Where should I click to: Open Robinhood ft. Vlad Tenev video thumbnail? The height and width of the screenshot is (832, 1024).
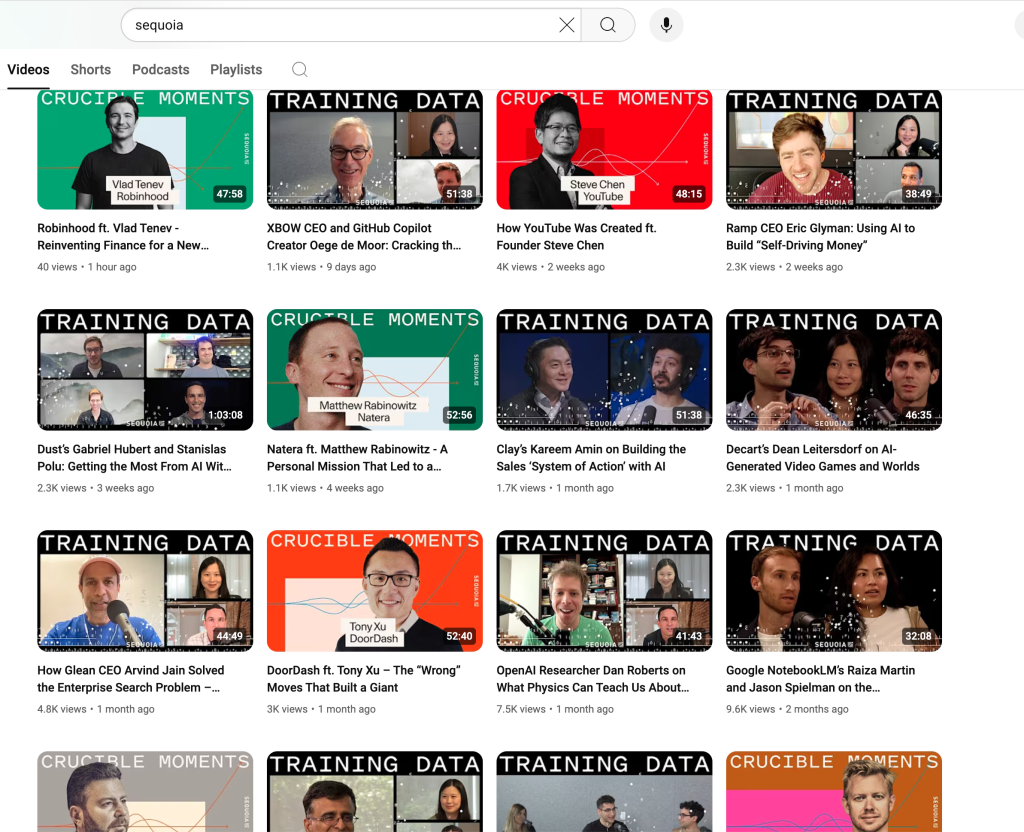tap(145, 149)
